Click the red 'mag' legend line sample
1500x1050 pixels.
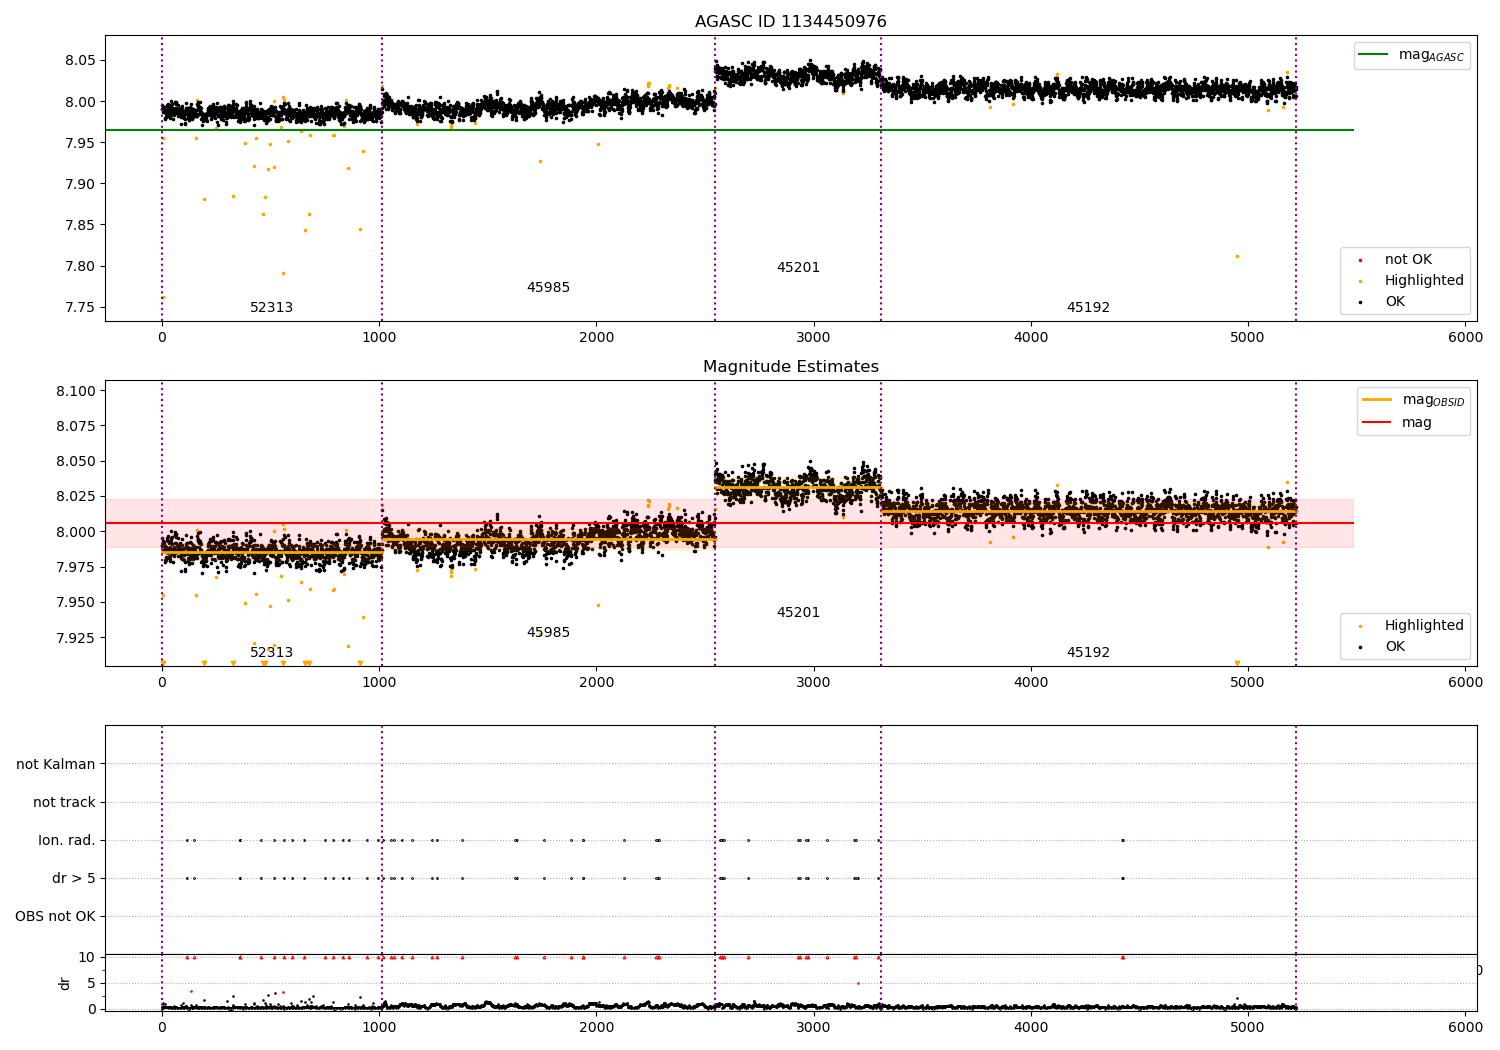coord(1377,423)
